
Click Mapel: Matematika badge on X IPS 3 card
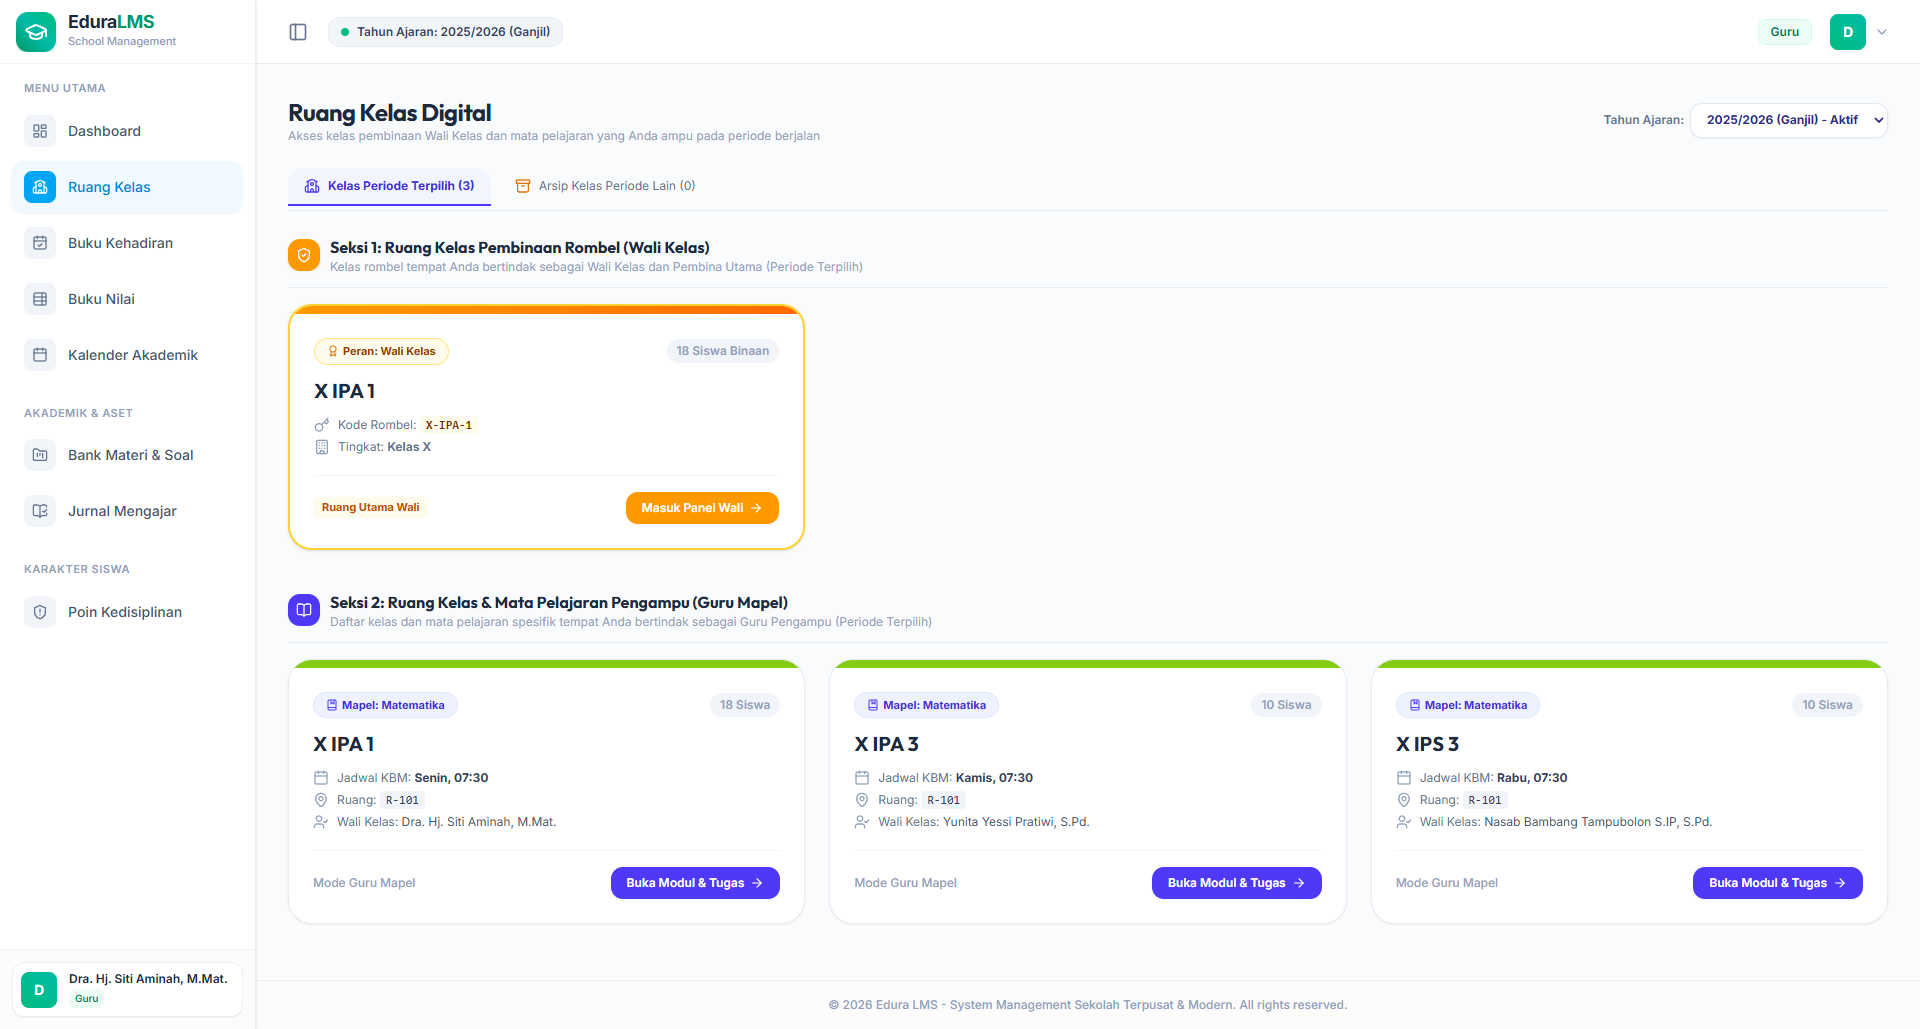point(1468,705)
